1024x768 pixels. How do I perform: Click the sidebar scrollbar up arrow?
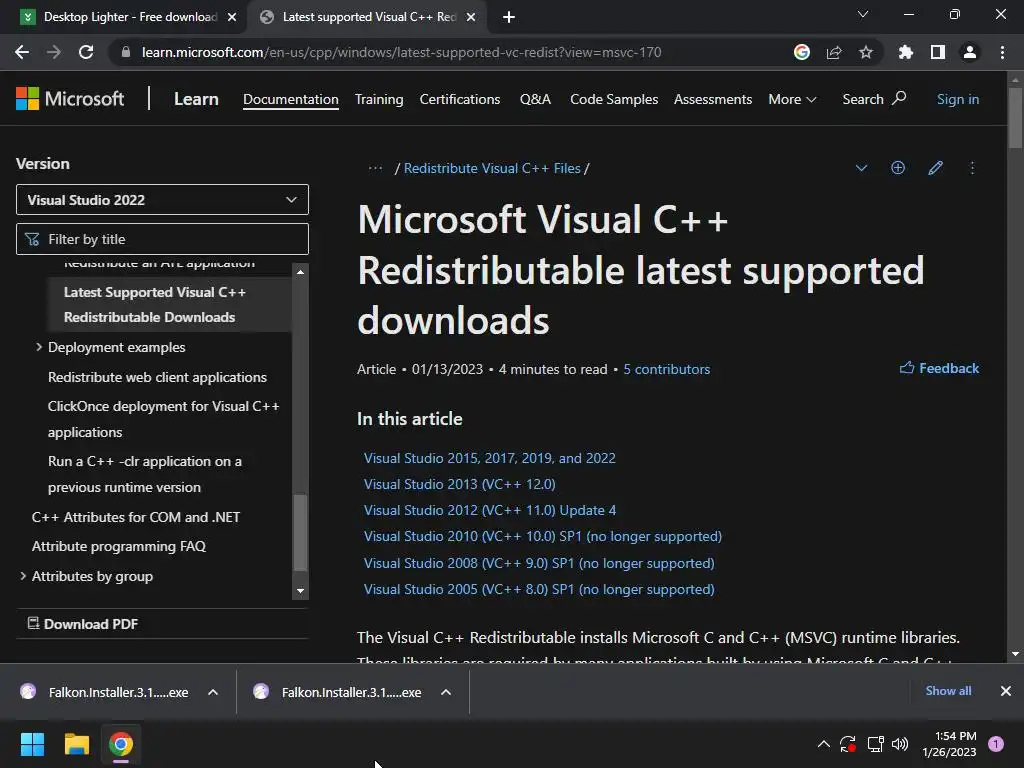pyautogui.click(x=300, y=272)
